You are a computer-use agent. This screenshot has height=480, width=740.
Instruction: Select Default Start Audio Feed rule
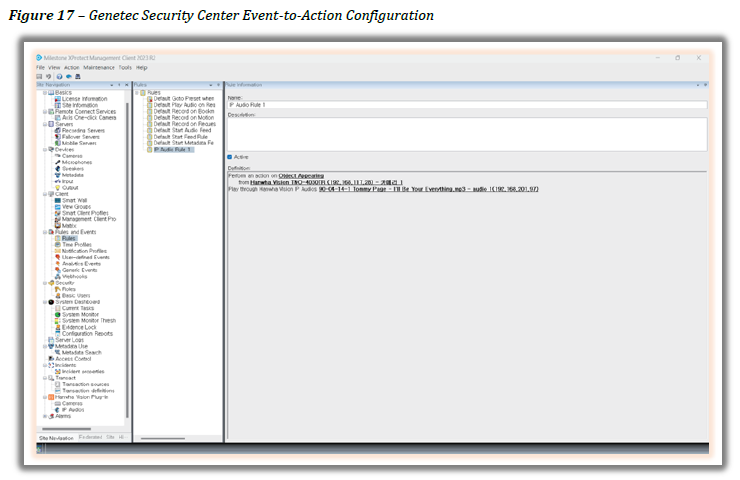(x=182, y=130)
